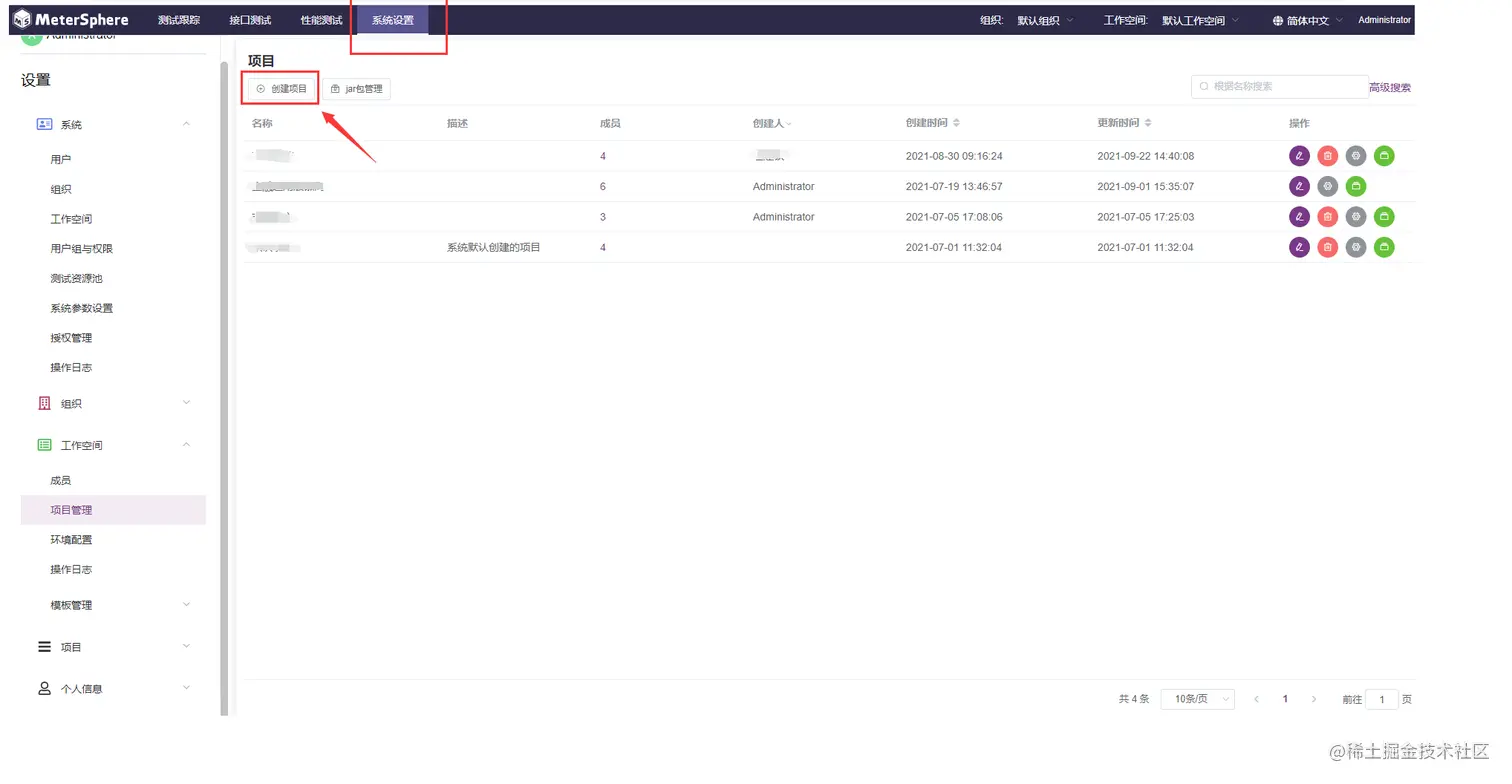Open the 性能测试 top menu

point(321,20)
